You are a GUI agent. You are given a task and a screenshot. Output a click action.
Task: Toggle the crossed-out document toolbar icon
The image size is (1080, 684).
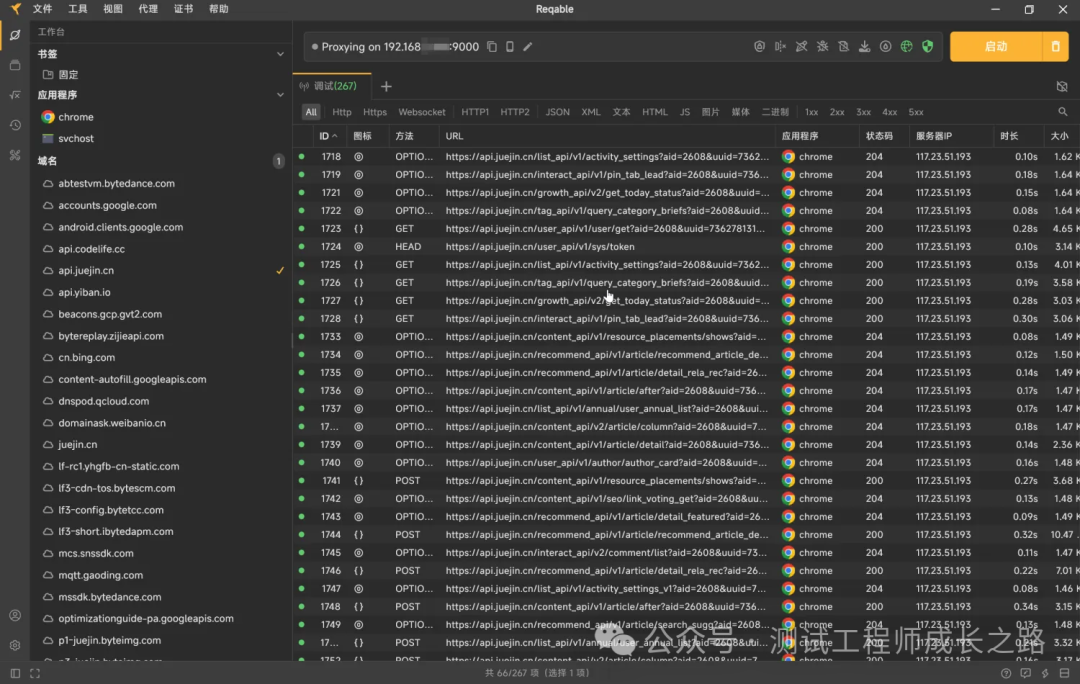click(843, 47)
